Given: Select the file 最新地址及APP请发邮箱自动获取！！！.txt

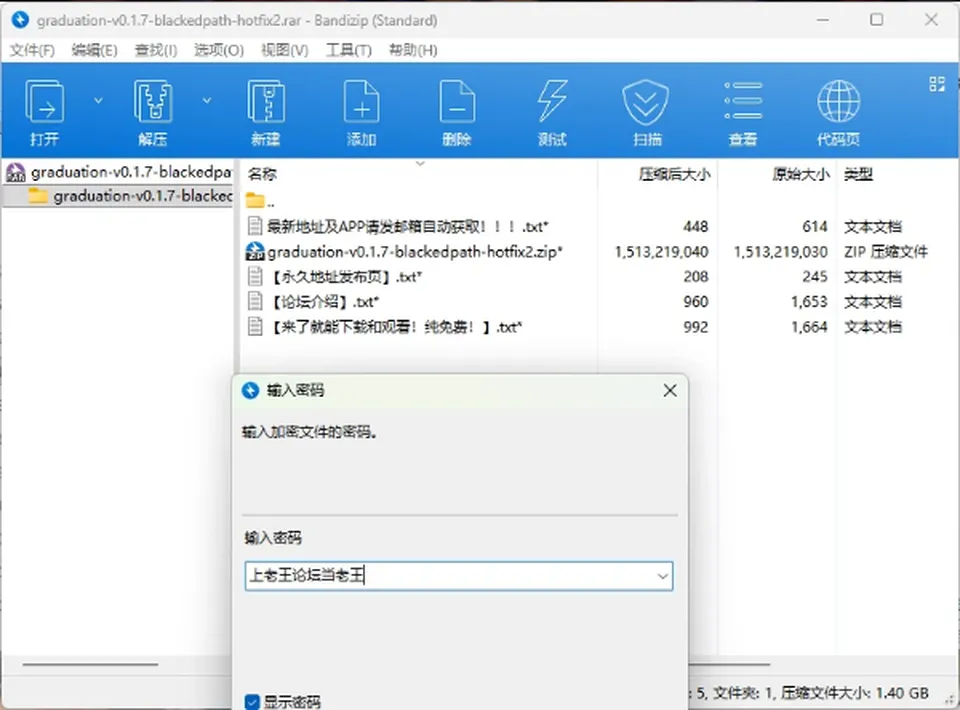Looking at the screenshot, I should click(x=407, y=226).
